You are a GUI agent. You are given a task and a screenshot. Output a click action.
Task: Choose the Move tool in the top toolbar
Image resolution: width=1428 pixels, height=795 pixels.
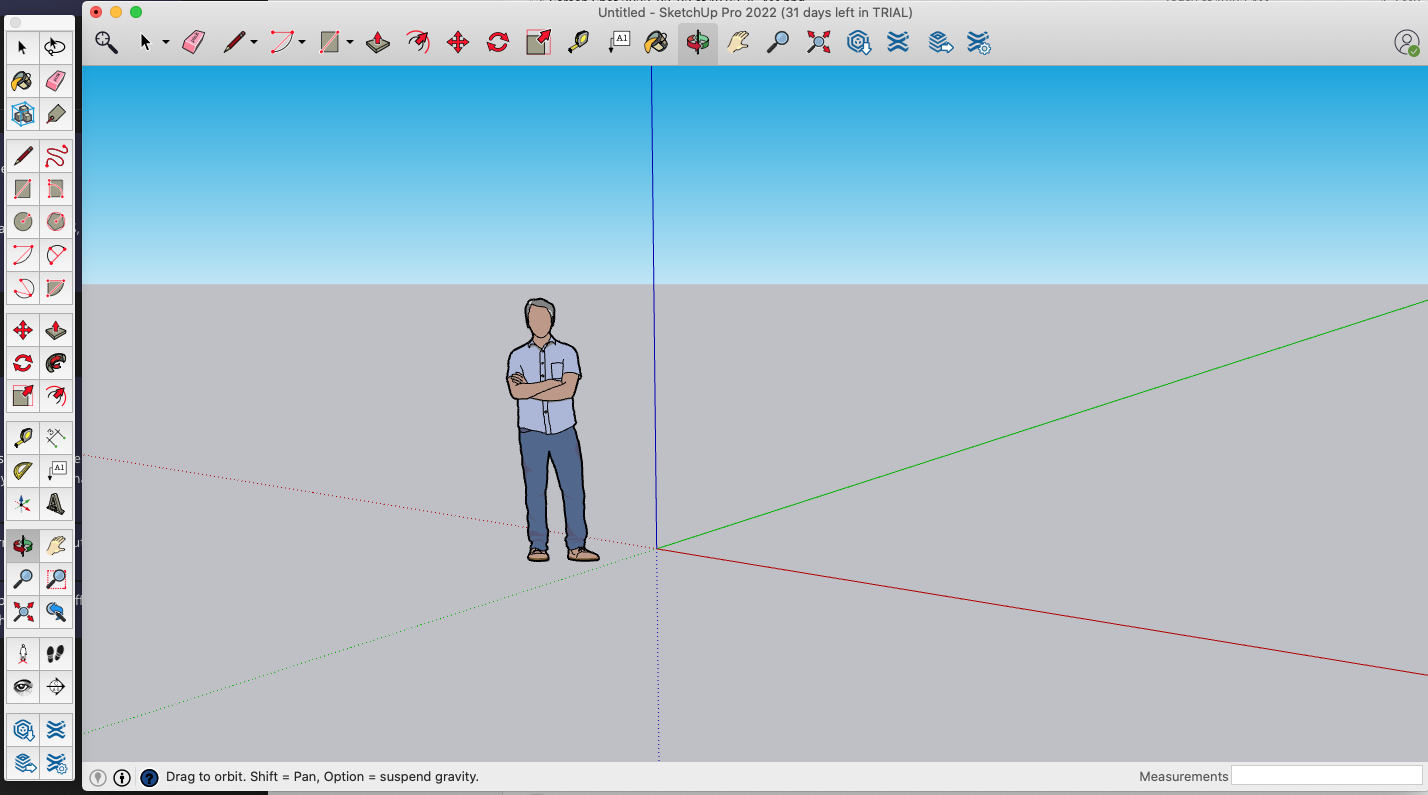pos(458,42)
